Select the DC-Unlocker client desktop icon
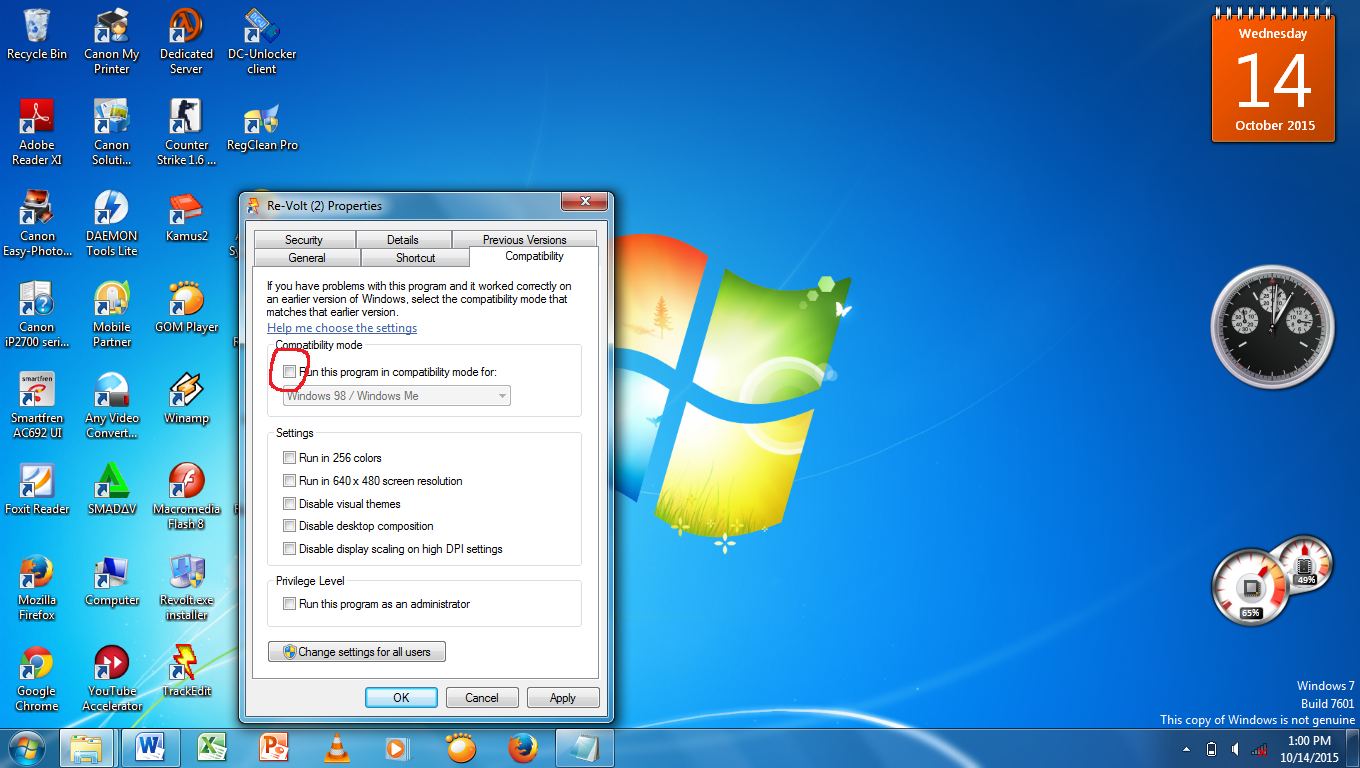1360x768 pixels. [261, 42]
